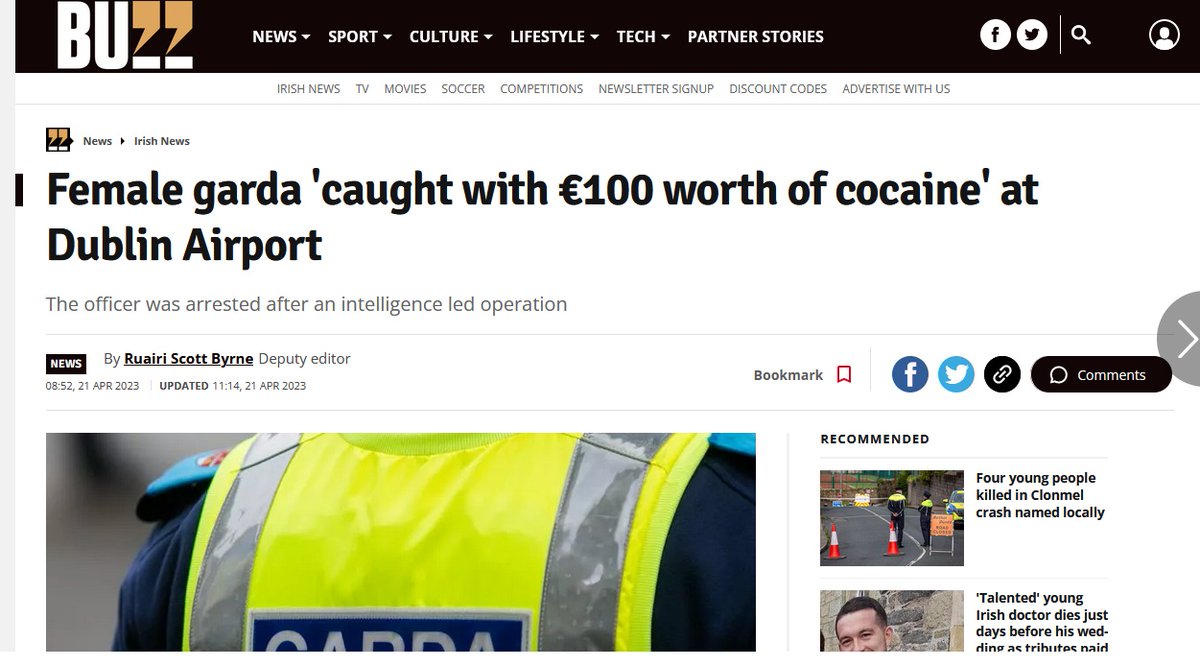
Task: Open the Buzz Twitter icon in header
Action: tap(1032, 35)
